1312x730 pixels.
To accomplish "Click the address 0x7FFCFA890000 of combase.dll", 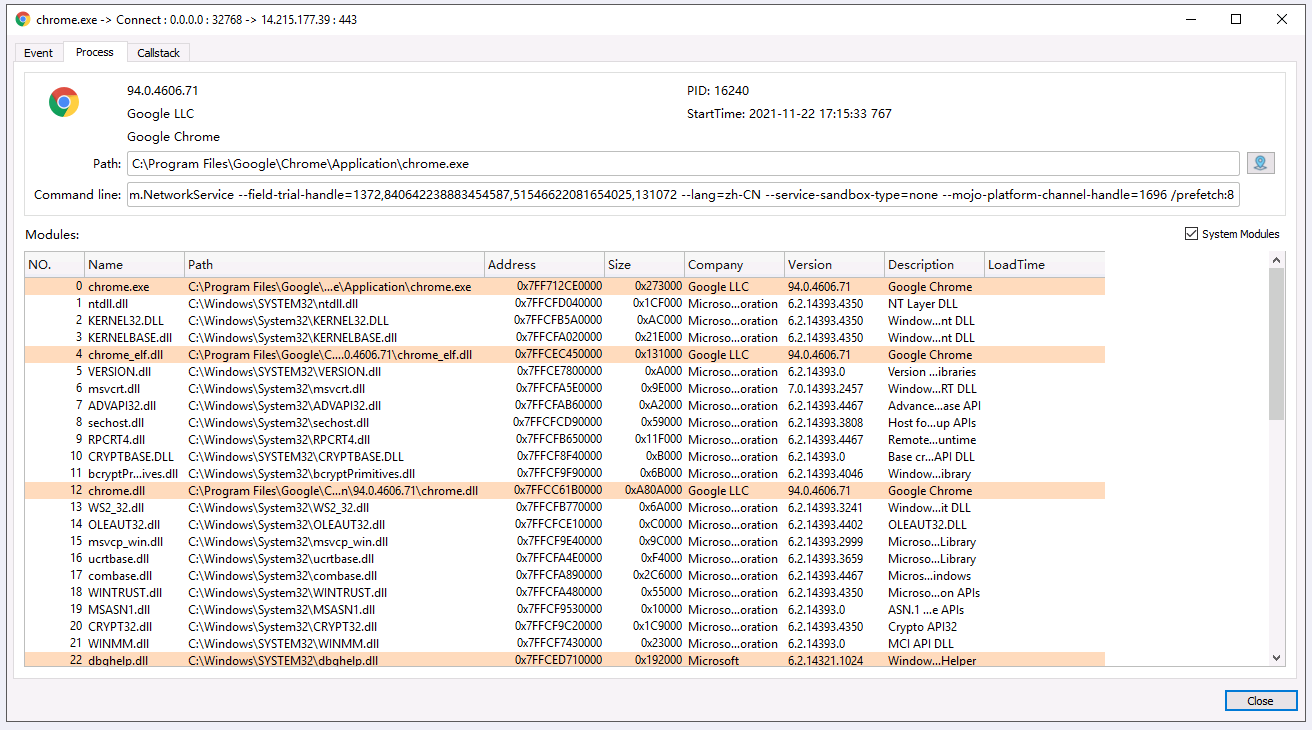I will 558,576.
